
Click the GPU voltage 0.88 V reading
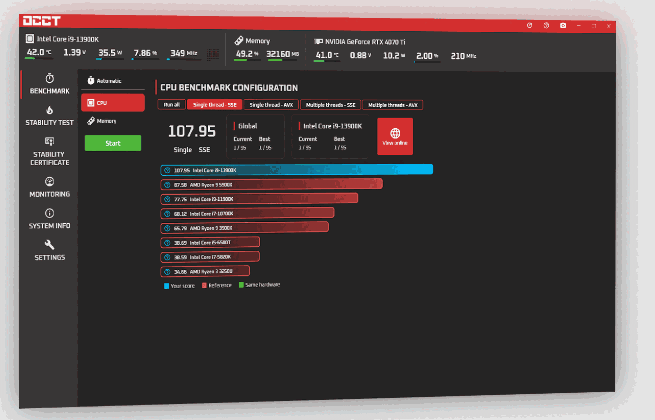360,55
